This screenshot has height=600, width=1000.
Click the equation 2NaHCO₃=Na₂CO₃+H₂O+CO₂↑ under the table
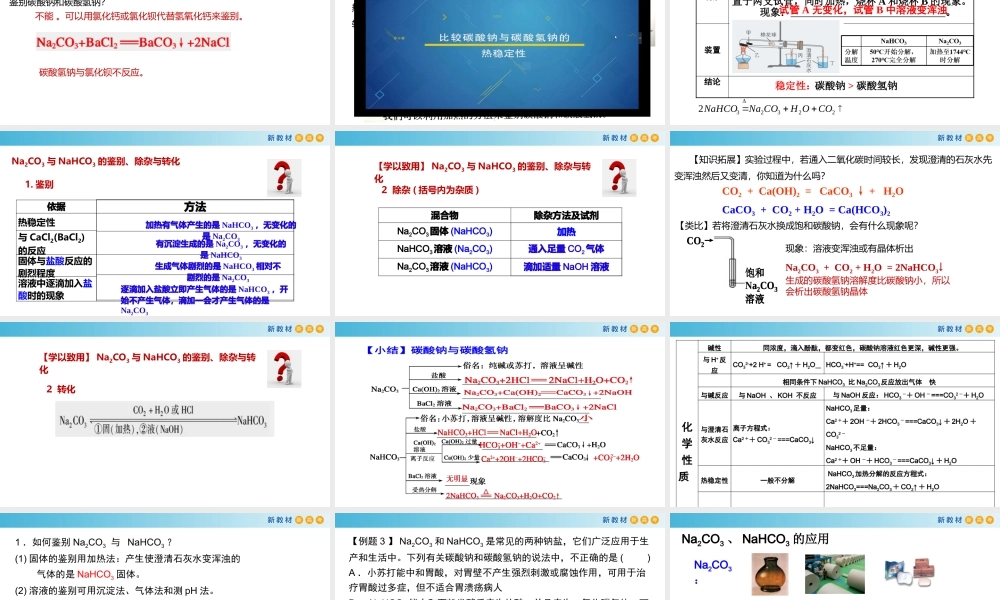click(770, 108)
